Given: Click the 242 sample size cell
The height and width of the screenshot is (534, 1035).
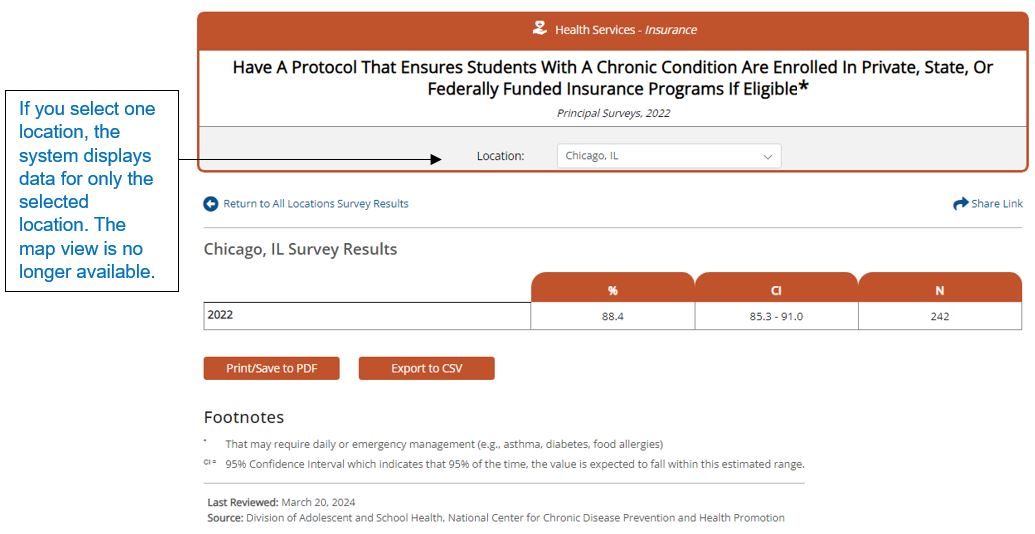Looking at the screenshot, I should [940, 316].
